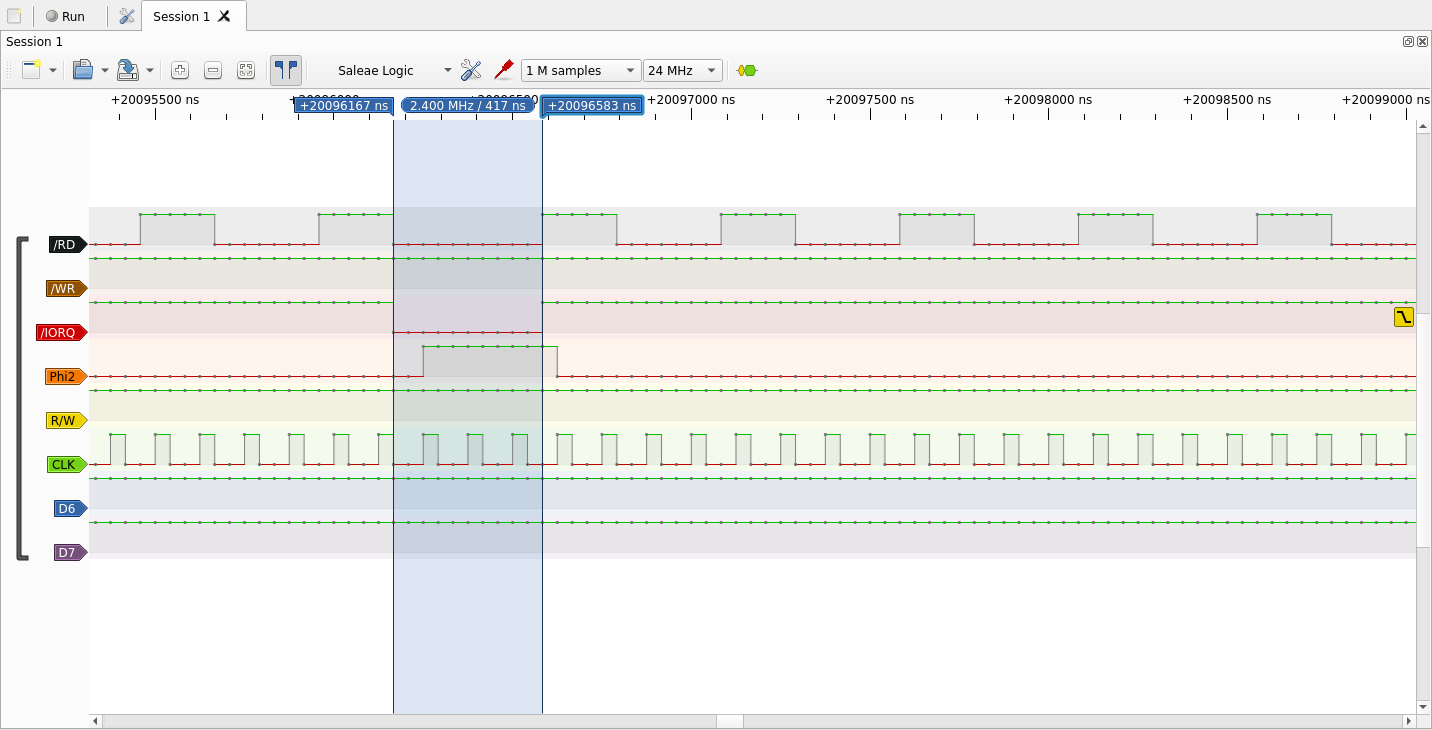Expand the save options dropdown arrow
Image resolution: width=1432 pixels, height=730 pixels.
coord(150,70)
